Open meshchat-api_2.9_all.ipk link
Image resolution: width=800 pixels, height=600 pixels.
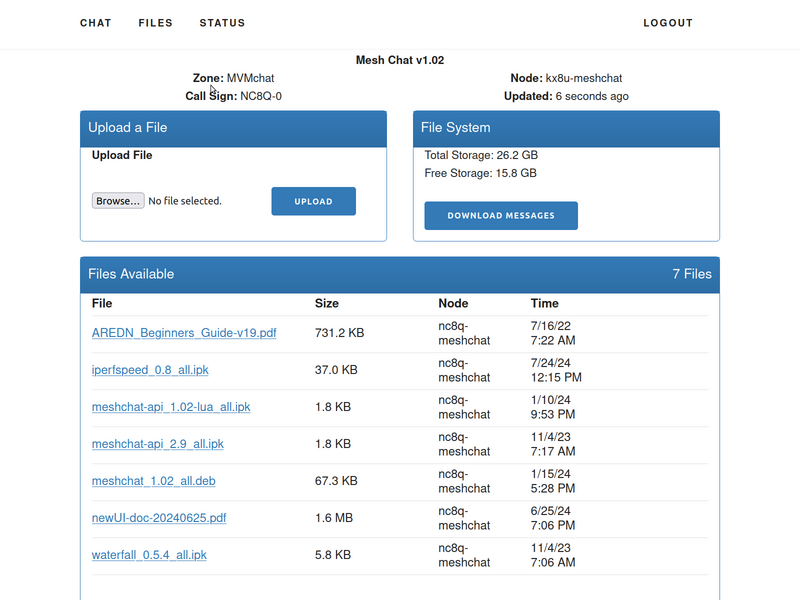158,444
